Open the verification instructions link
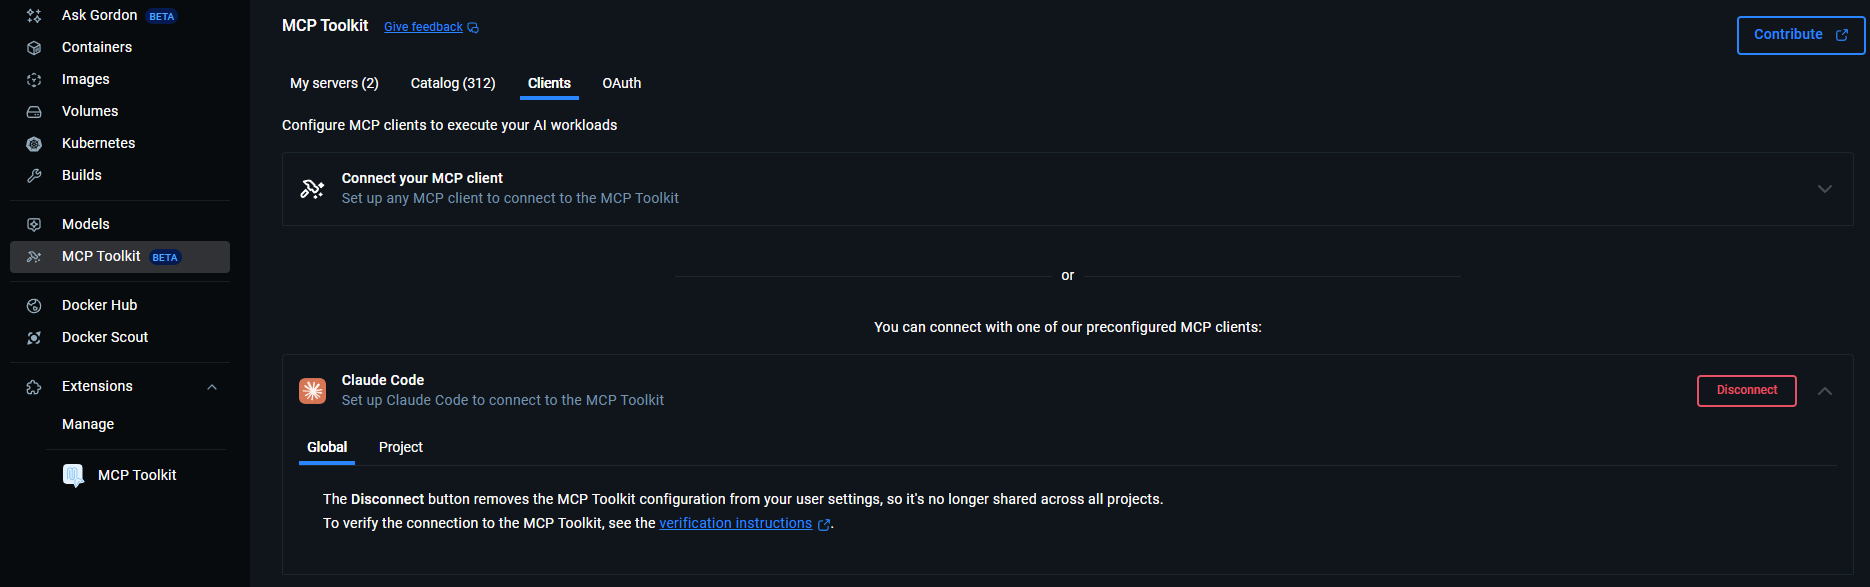The image size is (1870, 587). point(735,523)
